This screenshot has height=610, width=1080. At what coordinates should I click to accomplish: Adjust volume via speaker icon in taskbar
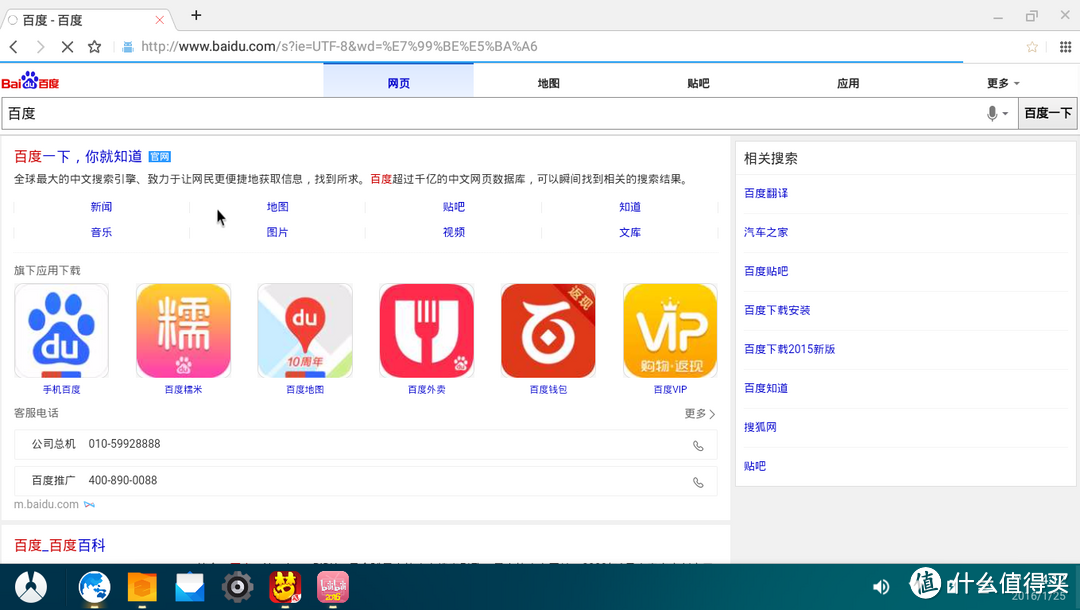881,587
